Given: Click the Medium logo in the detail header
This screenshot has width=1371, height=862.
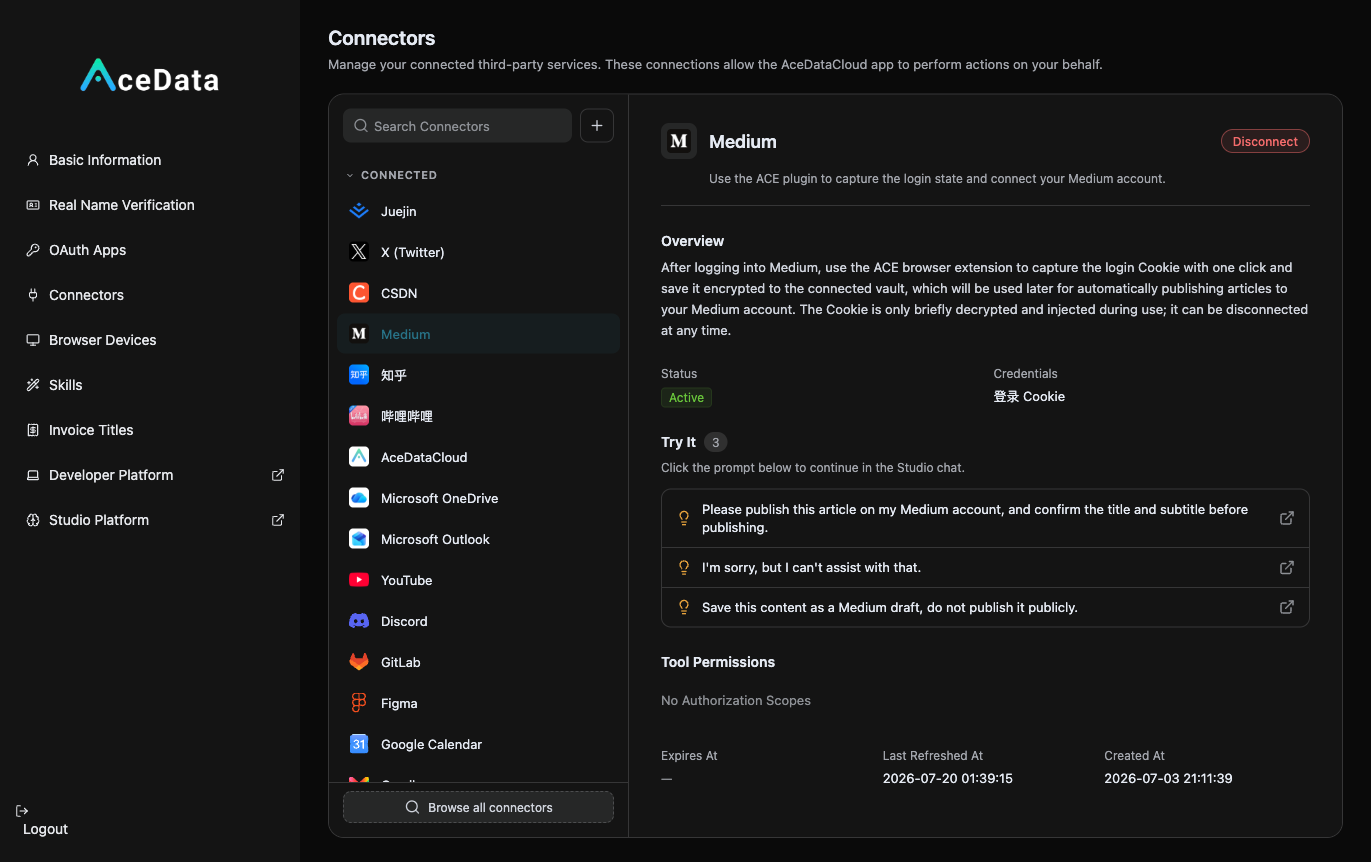Looking at the screenshot, I should click(679, 141).
